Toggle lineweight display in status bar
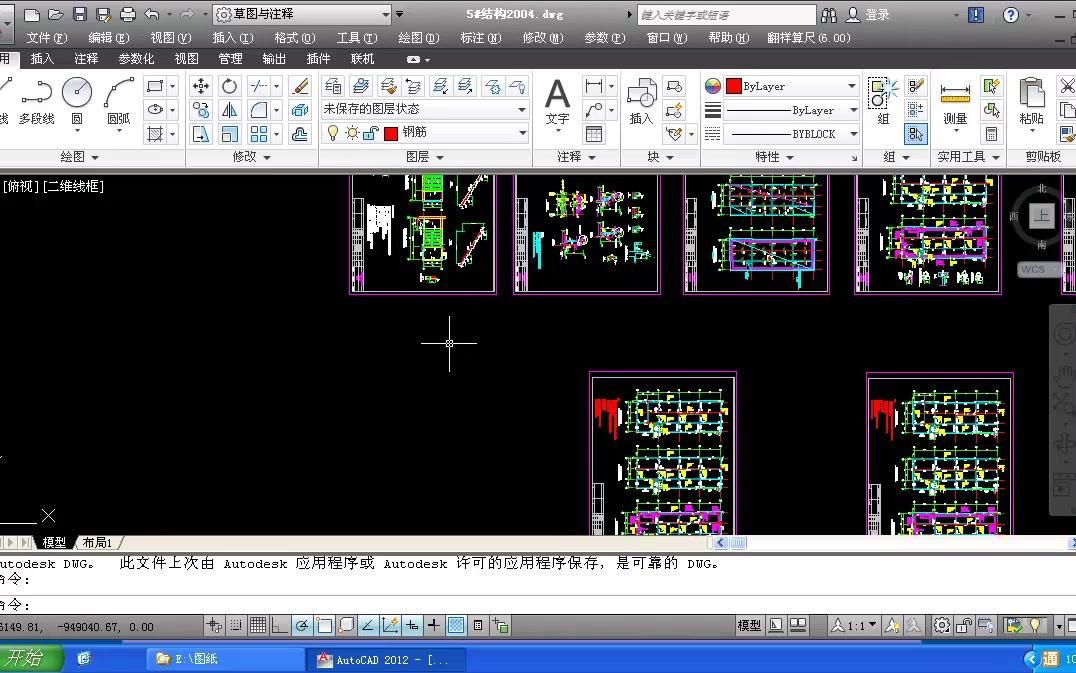1076x673 pixels. (x=434, y=625)
